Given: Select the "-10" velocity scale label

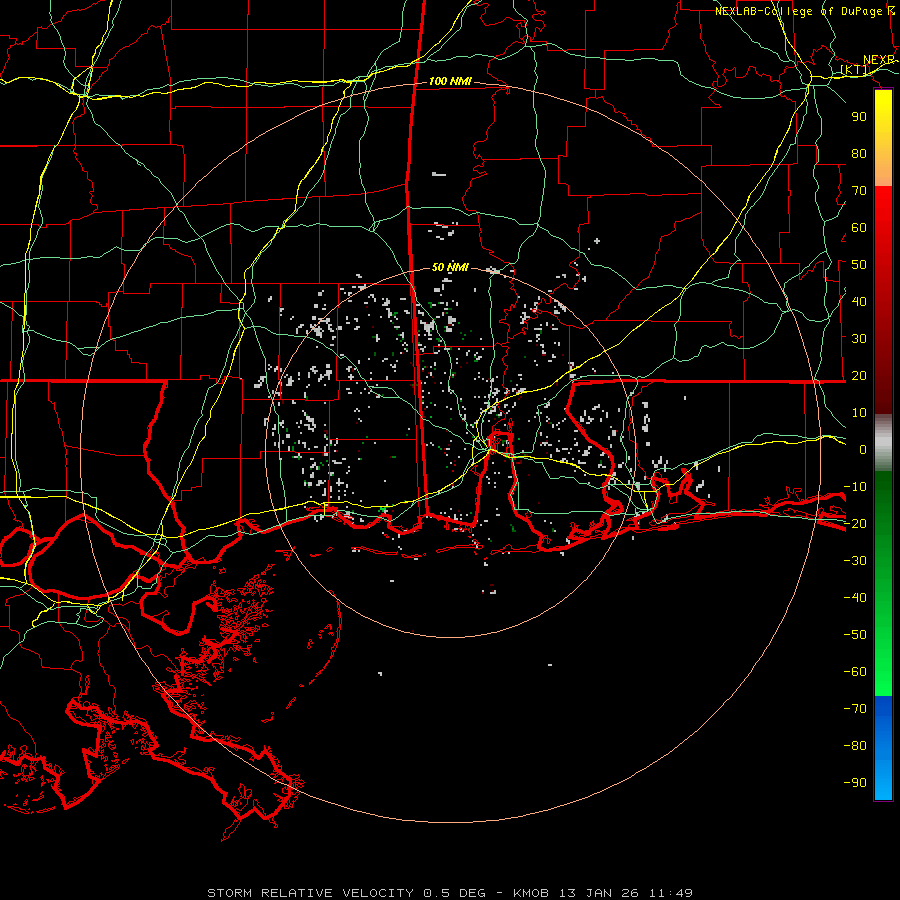Looking at the screenshot, I should coord(855,487).
